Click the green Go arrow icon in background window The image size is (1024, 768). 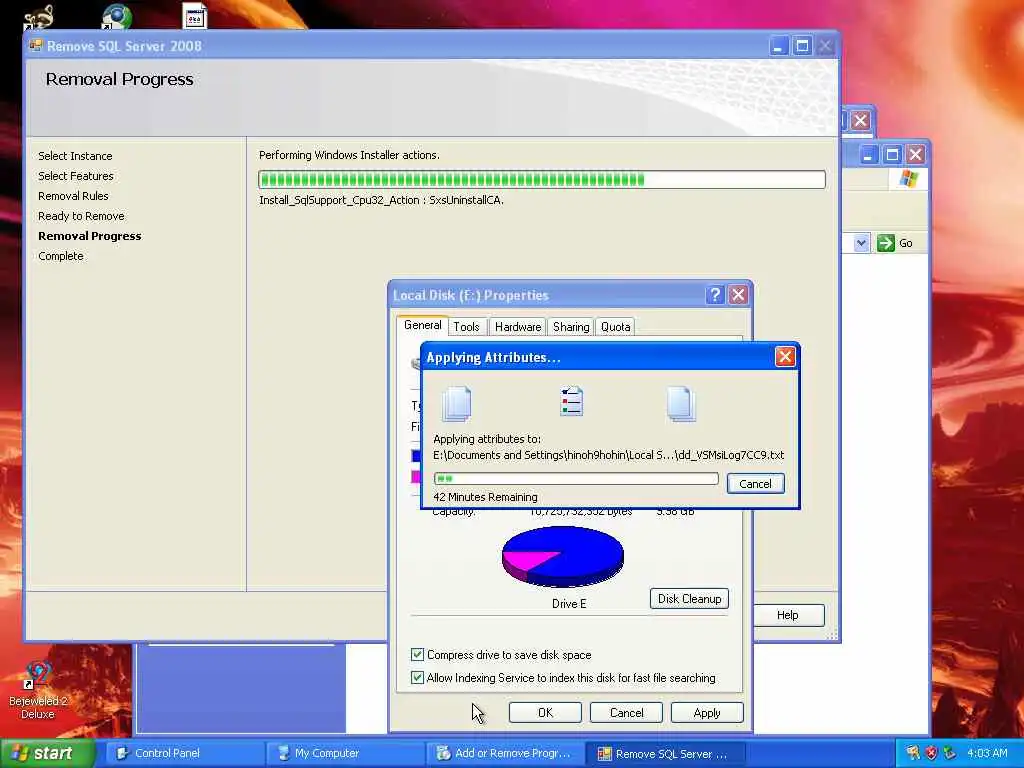886,243
